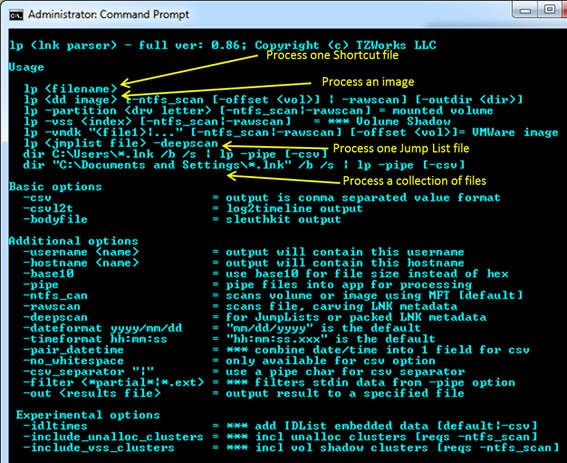Click 'pipe files into app for processing'

(349, 285)
